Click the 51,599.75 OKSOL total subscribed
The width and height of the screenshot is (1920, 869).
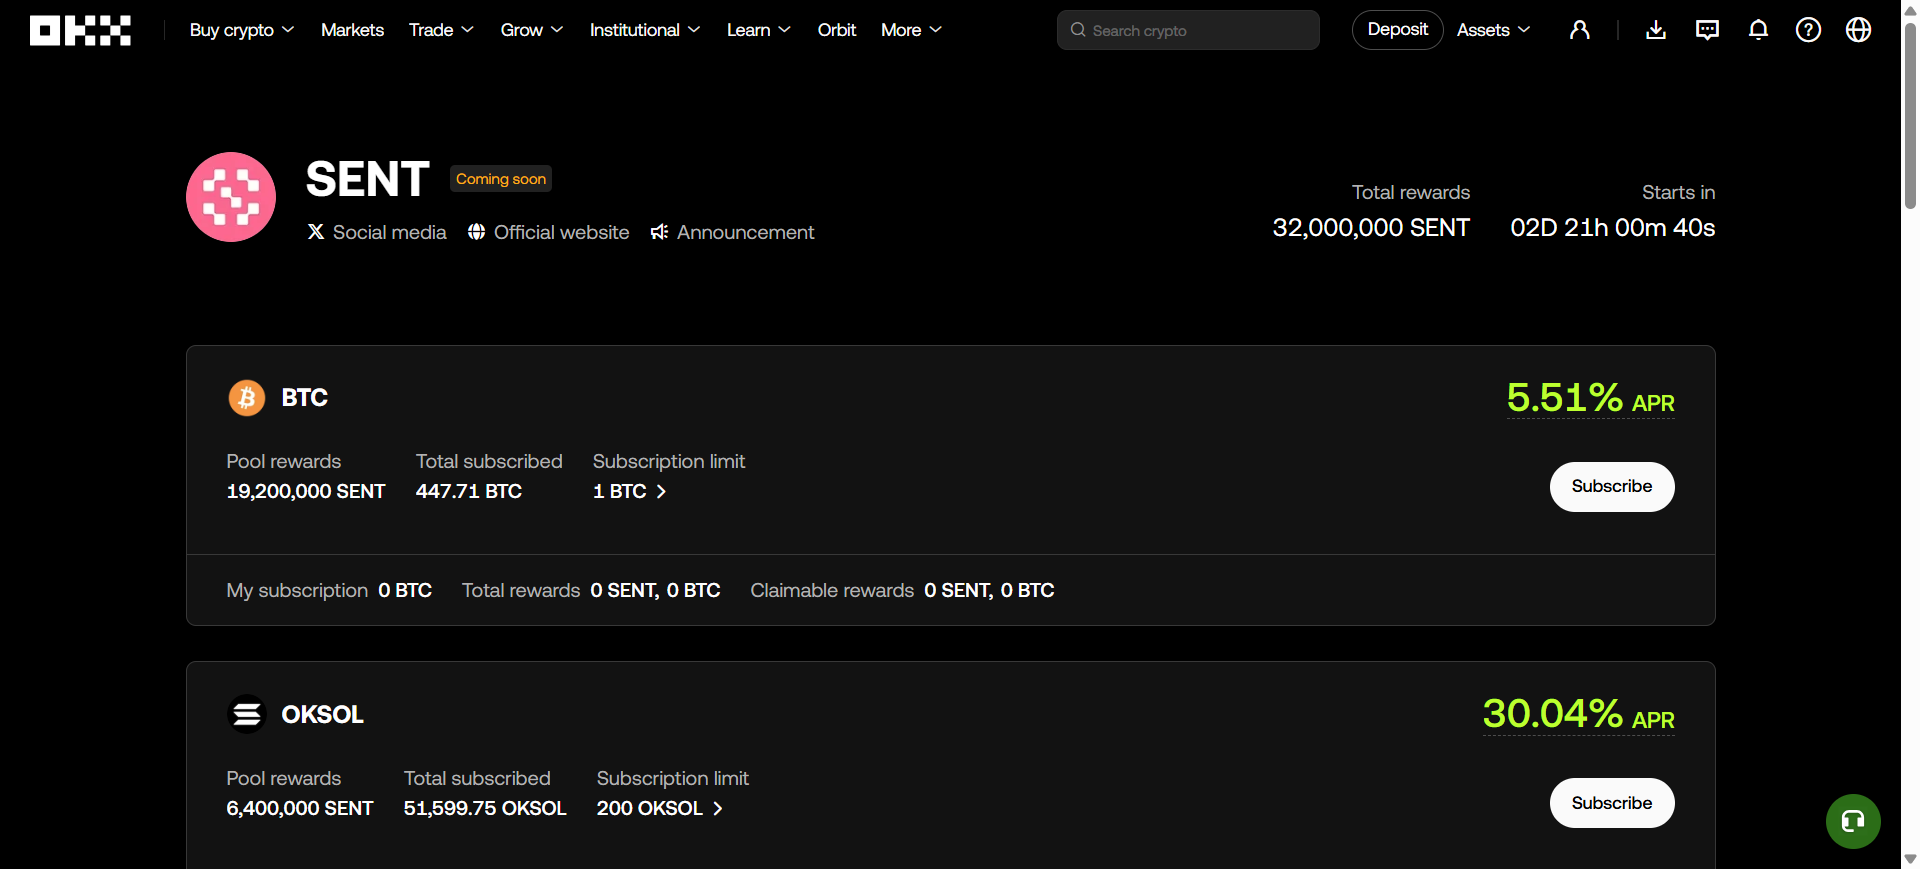[485, 808]
